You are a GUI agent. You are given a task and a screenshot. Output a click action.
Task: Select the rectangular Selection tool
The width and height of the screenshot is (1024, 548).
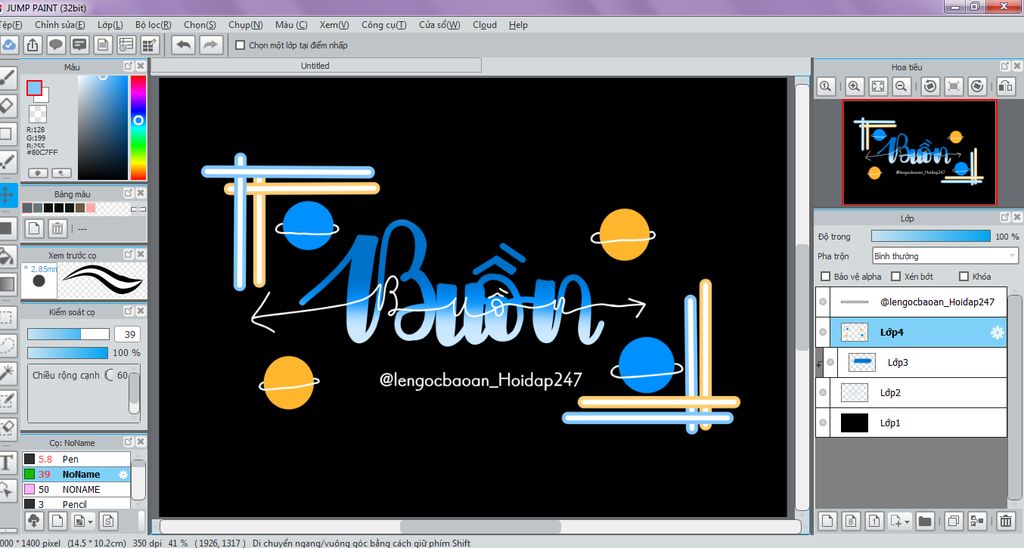(7, 317)
